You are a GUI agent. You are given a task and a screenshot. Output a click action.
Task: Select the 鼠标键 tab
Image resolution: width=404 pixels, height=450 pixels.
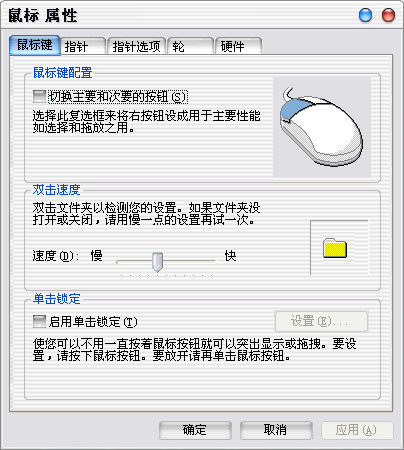(35, 45)
